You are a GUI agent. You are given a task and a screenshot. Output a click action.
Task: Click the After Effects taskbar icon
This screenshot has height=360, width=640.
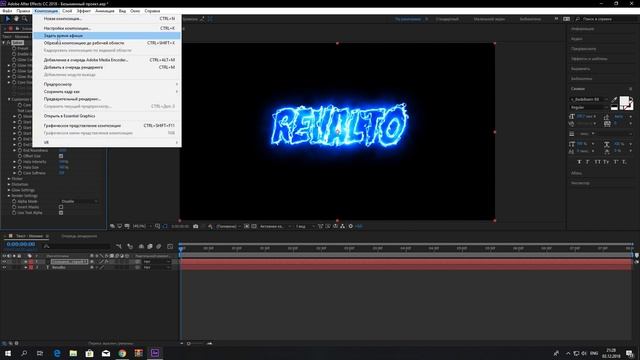click(x=155, y=353)
